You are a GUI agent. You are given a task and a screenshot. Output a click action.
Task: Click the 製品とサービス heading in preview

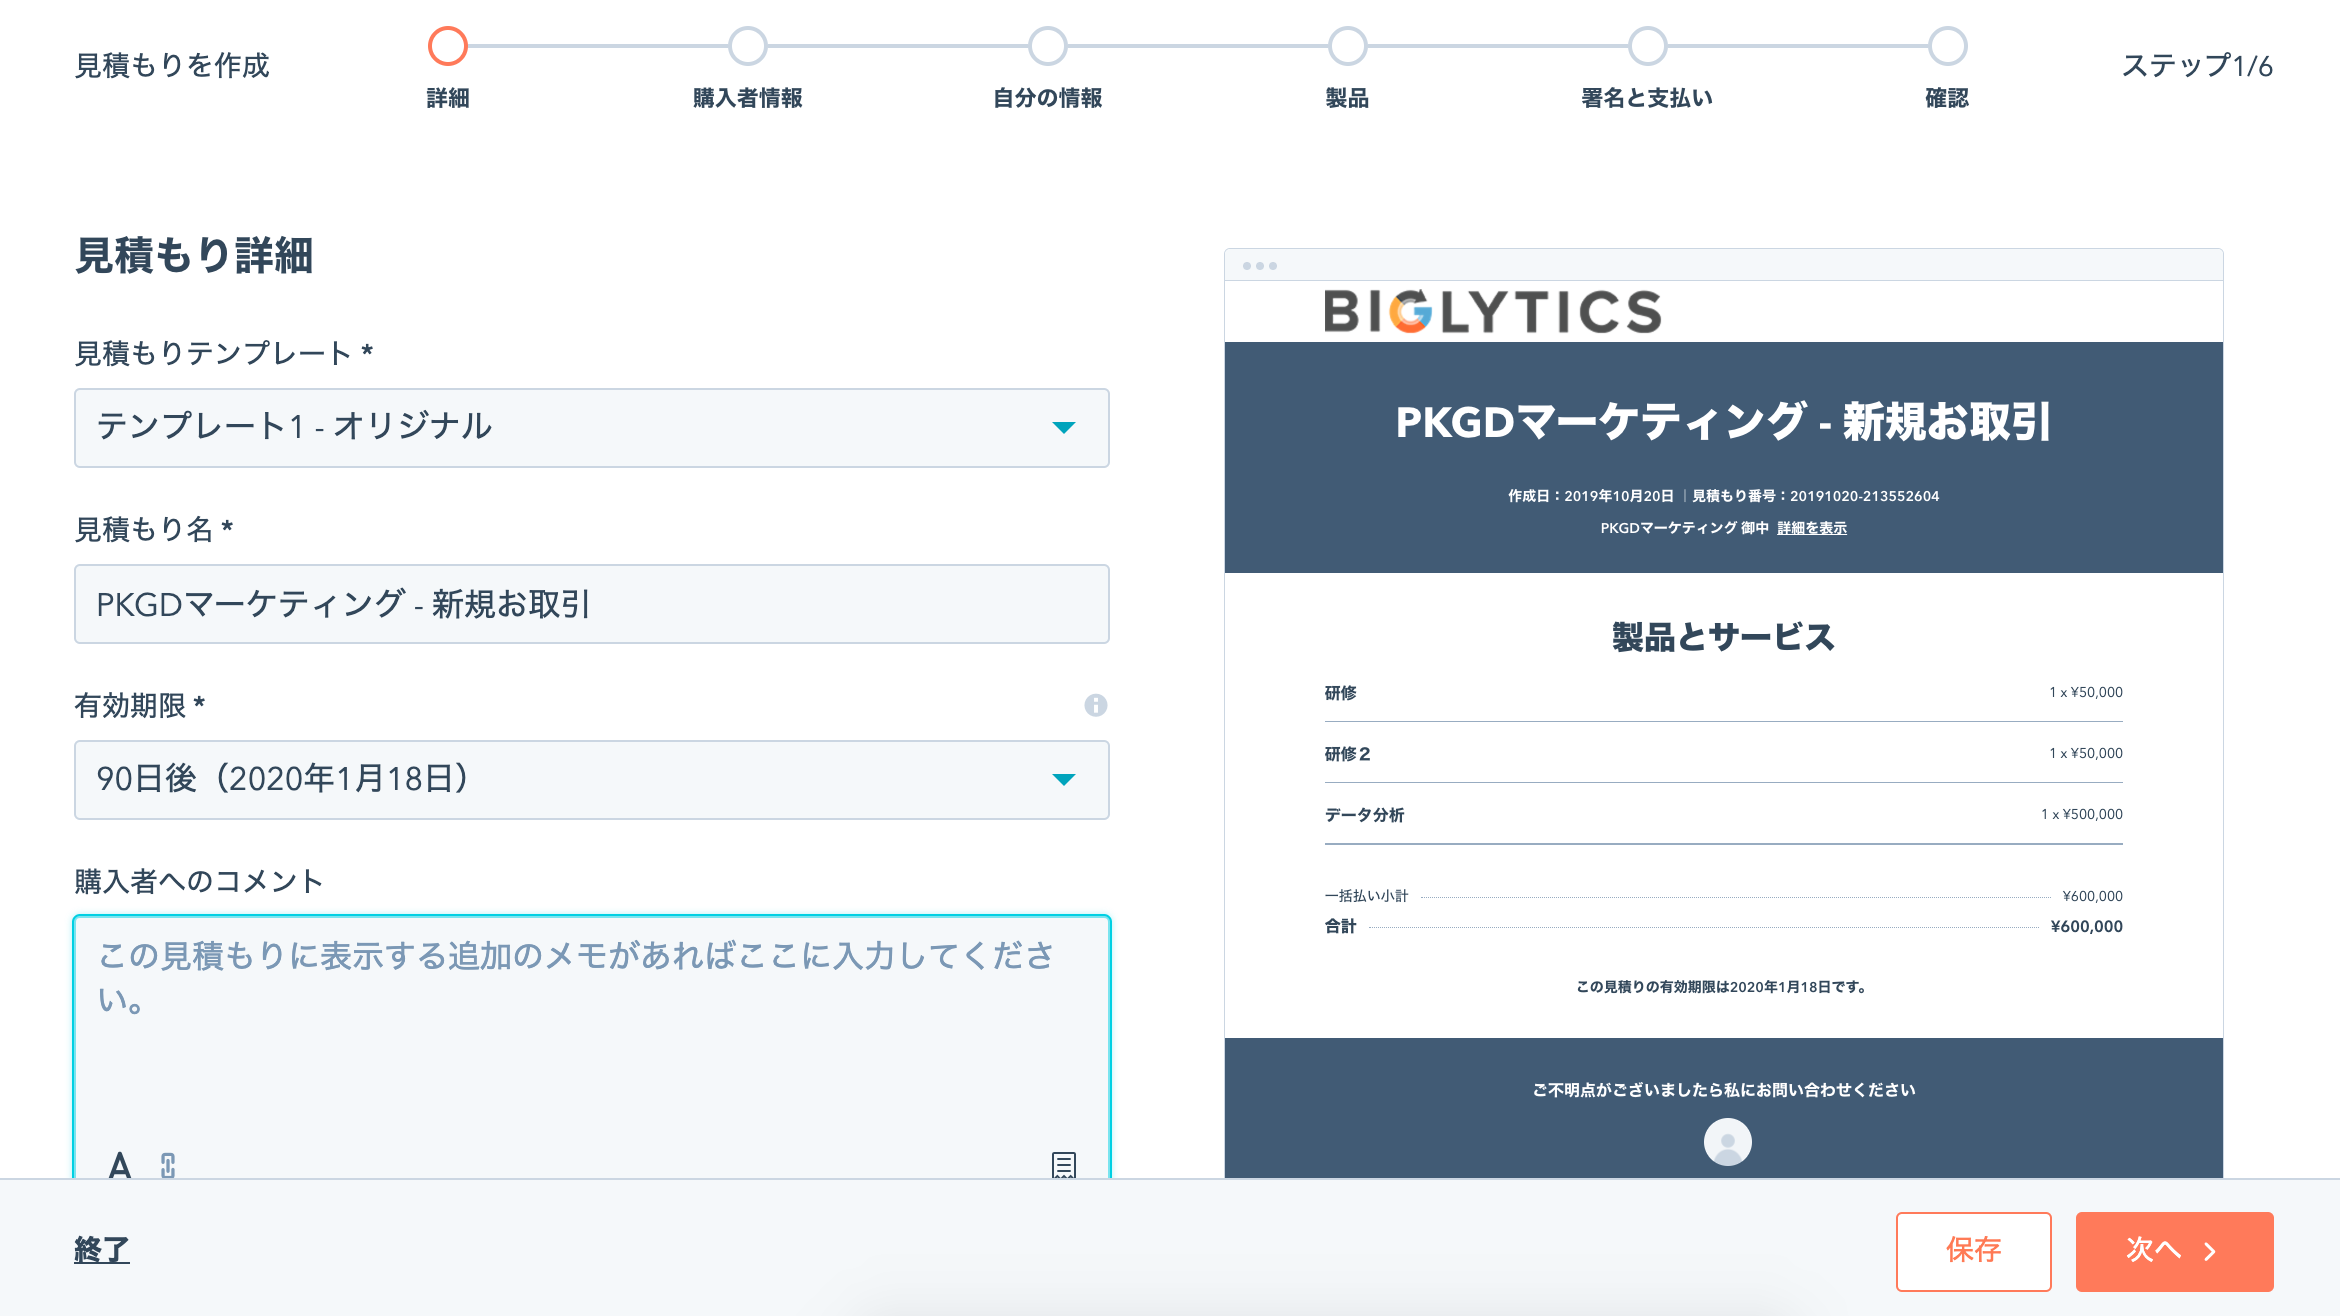pyautogui.click(x=1724, y=637)
